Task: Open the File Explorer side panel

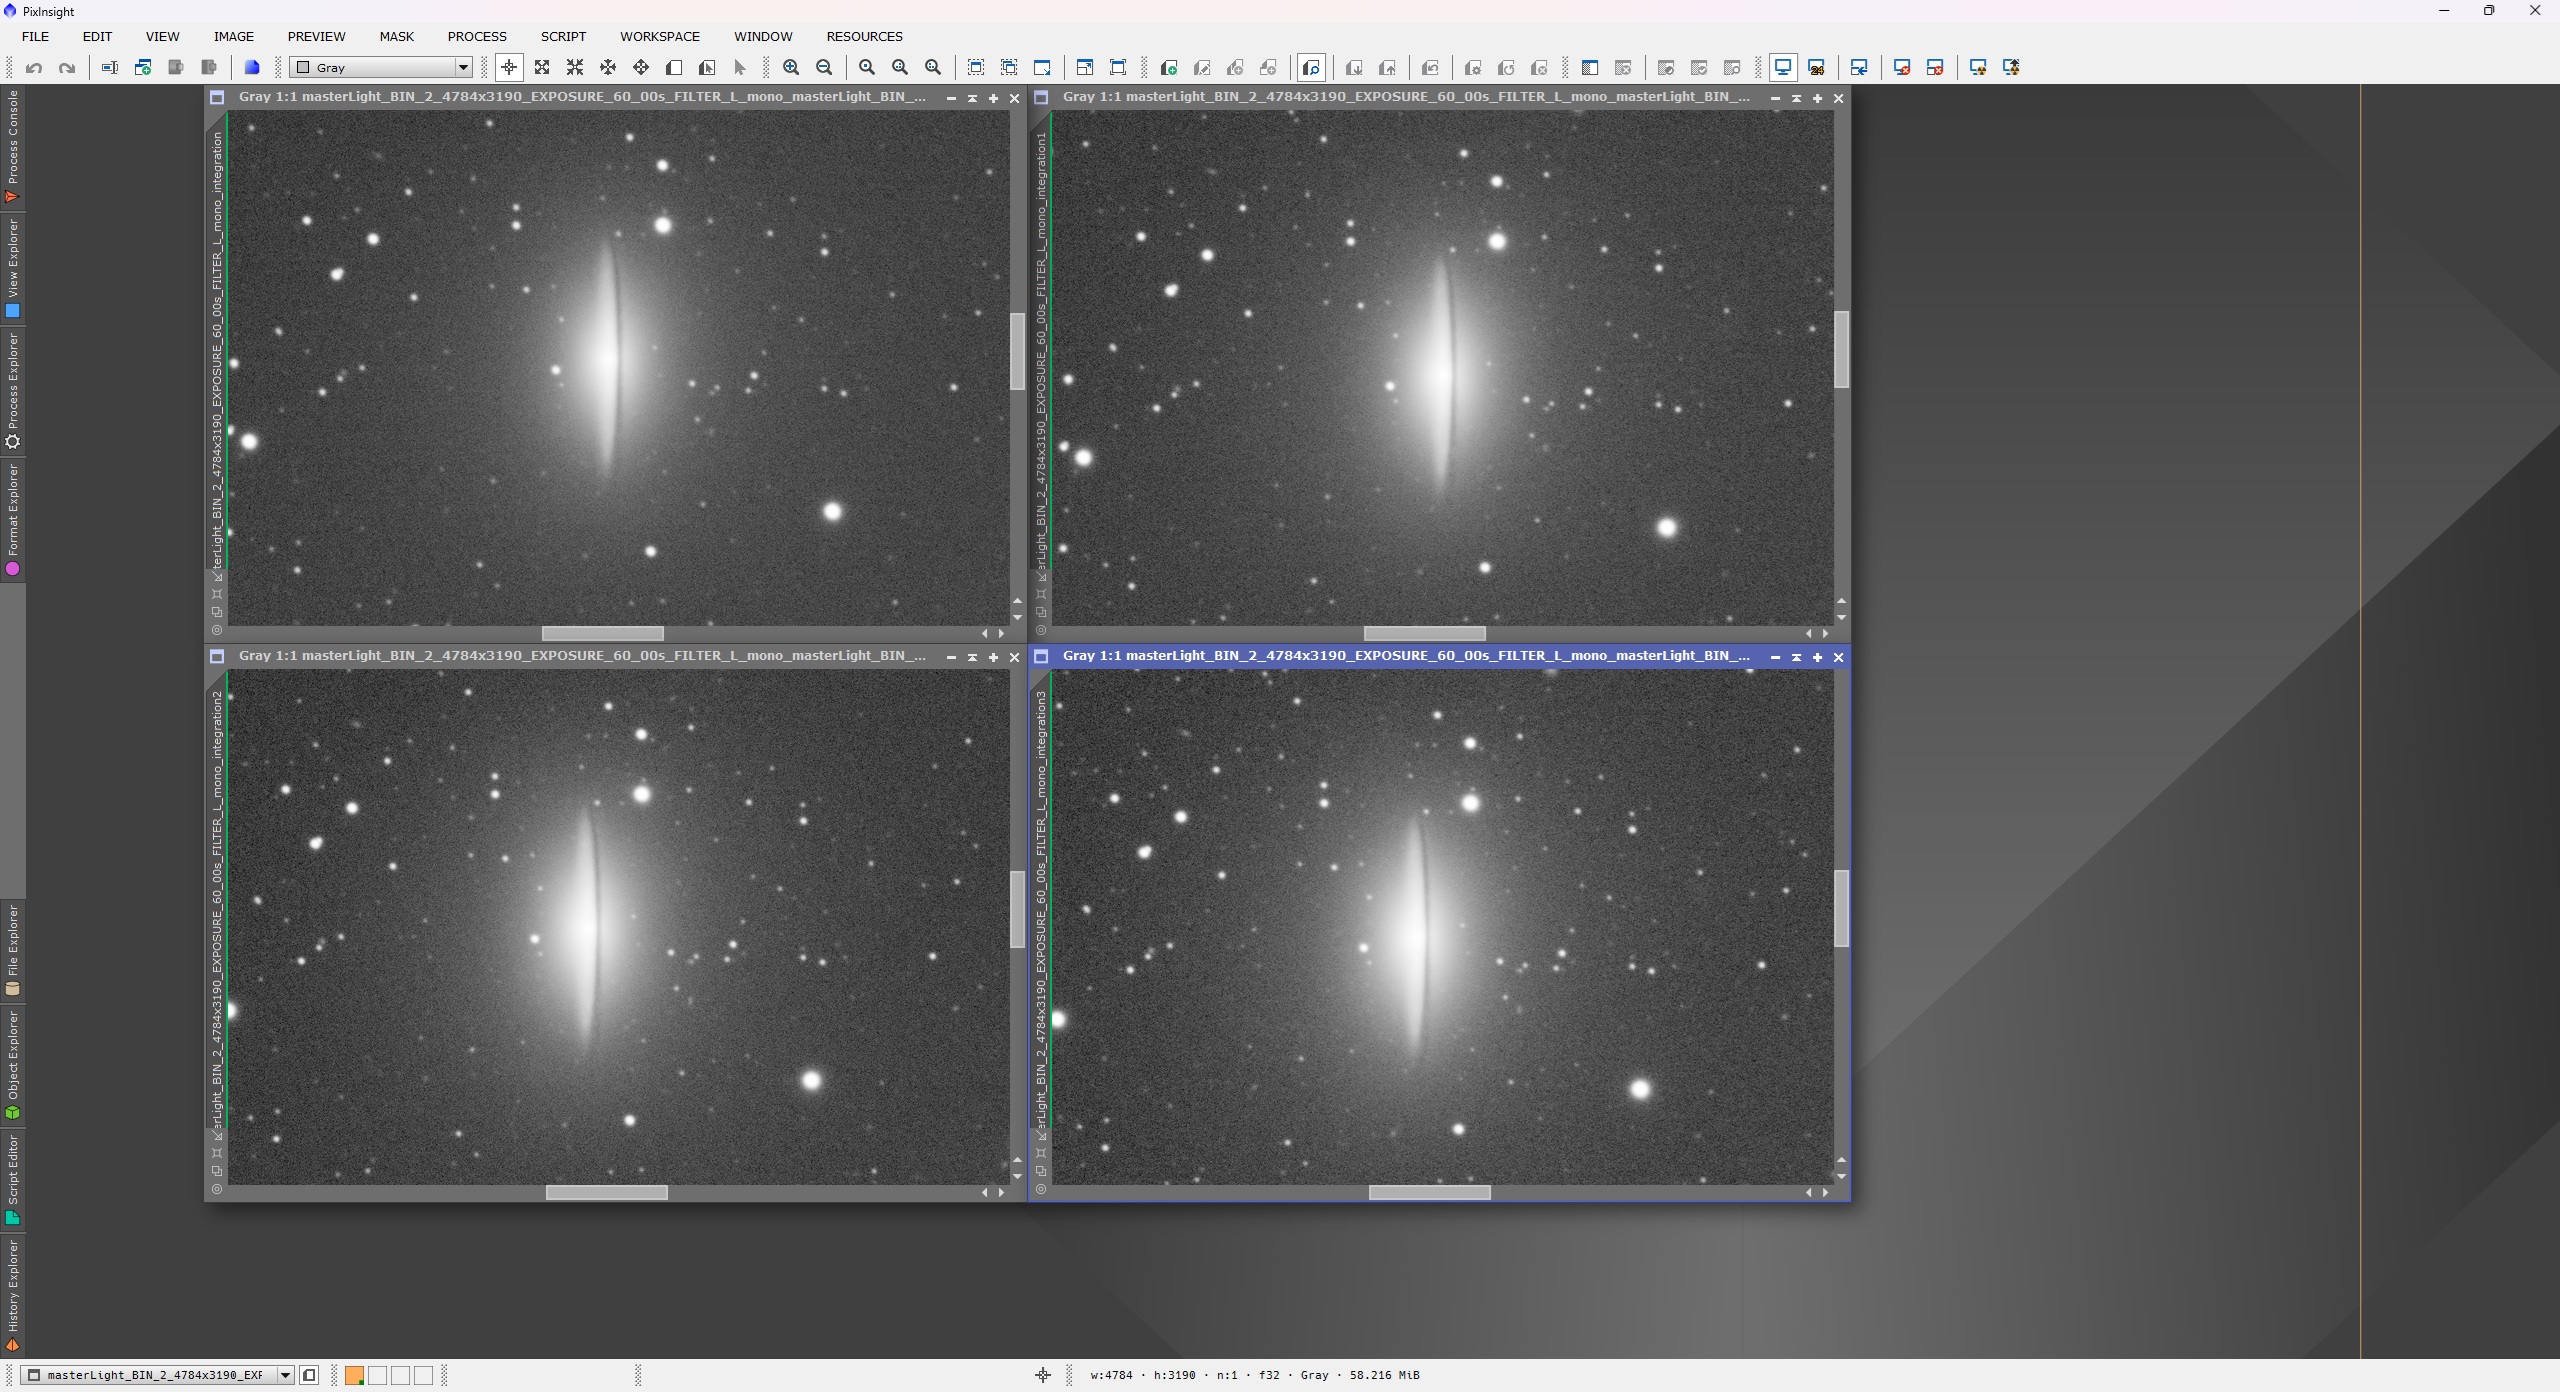Action: coord(12,950)
